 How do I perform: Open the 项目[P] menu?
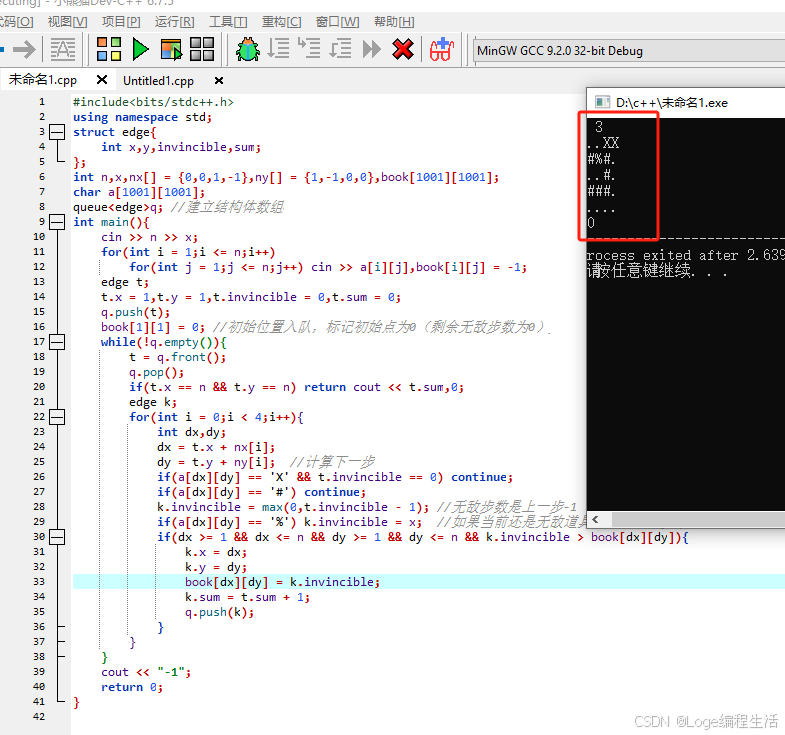(121, 22)
